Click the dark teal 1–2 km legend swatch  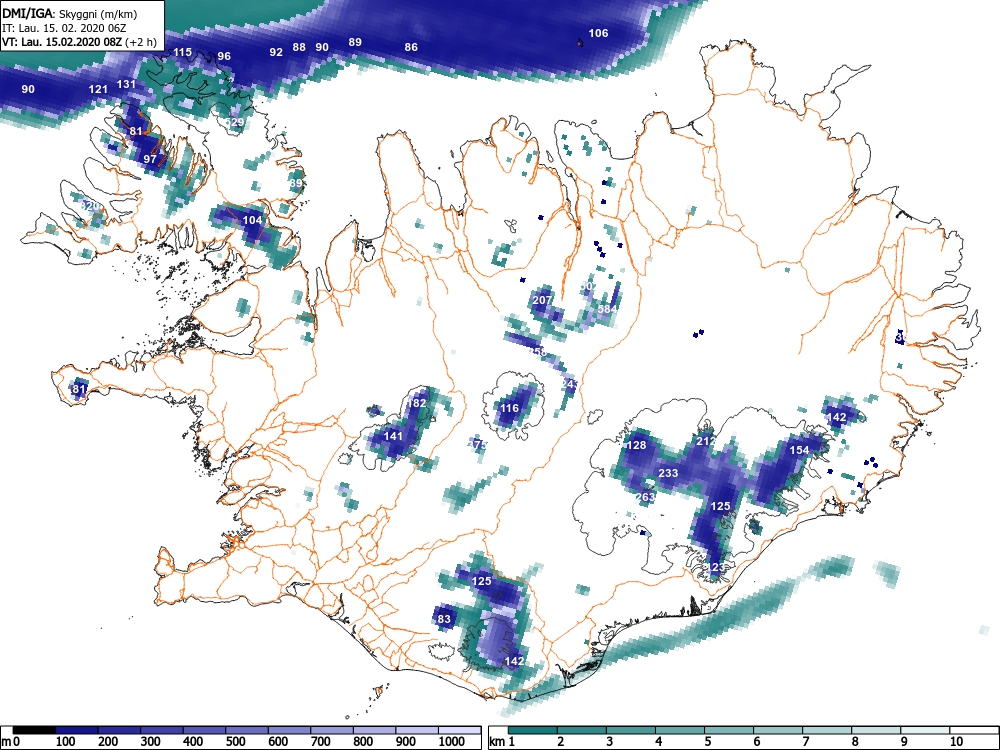(x=533, y=730)
